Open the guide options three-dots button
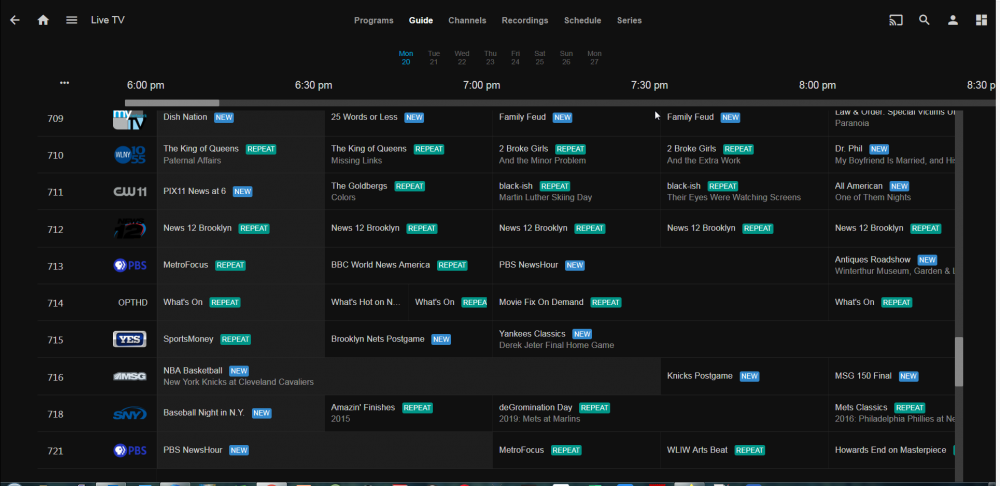The image size is (1000, 486). [64, 84]
